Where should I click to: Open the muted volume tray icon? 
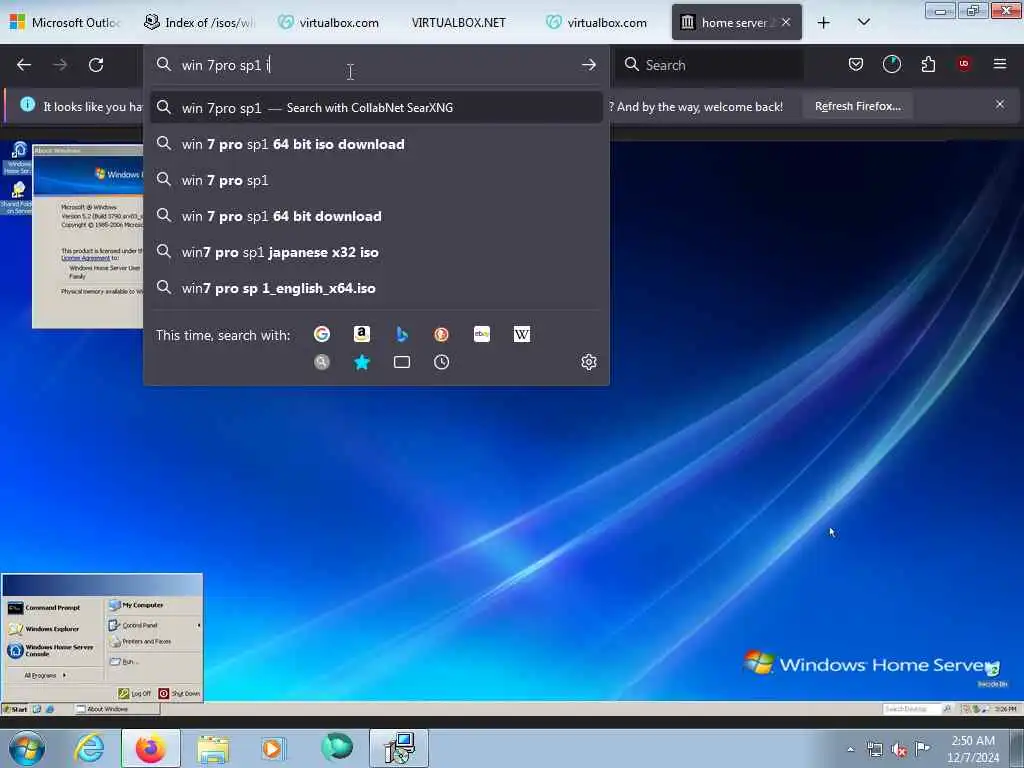coord(899,750)
